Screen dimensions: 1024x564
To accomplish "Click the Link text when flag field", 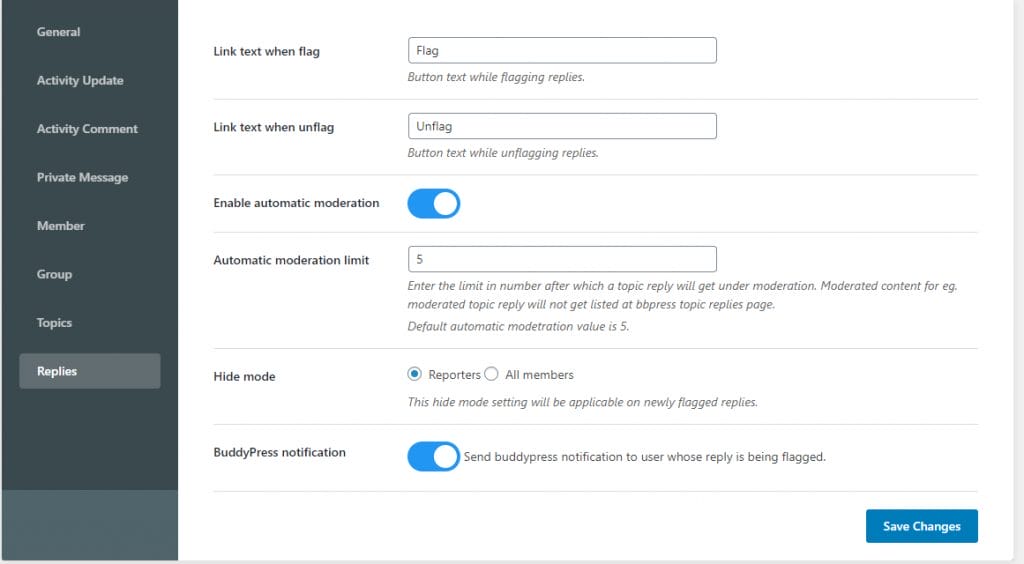I will pos(562,51).
